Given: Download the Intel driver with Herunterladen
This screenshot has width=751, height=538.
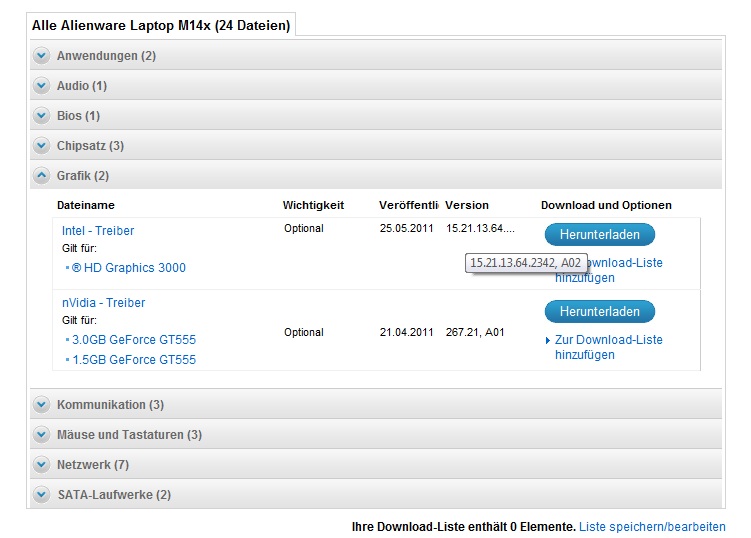Looking at the screenshot, I should click(x=599, y=234).
